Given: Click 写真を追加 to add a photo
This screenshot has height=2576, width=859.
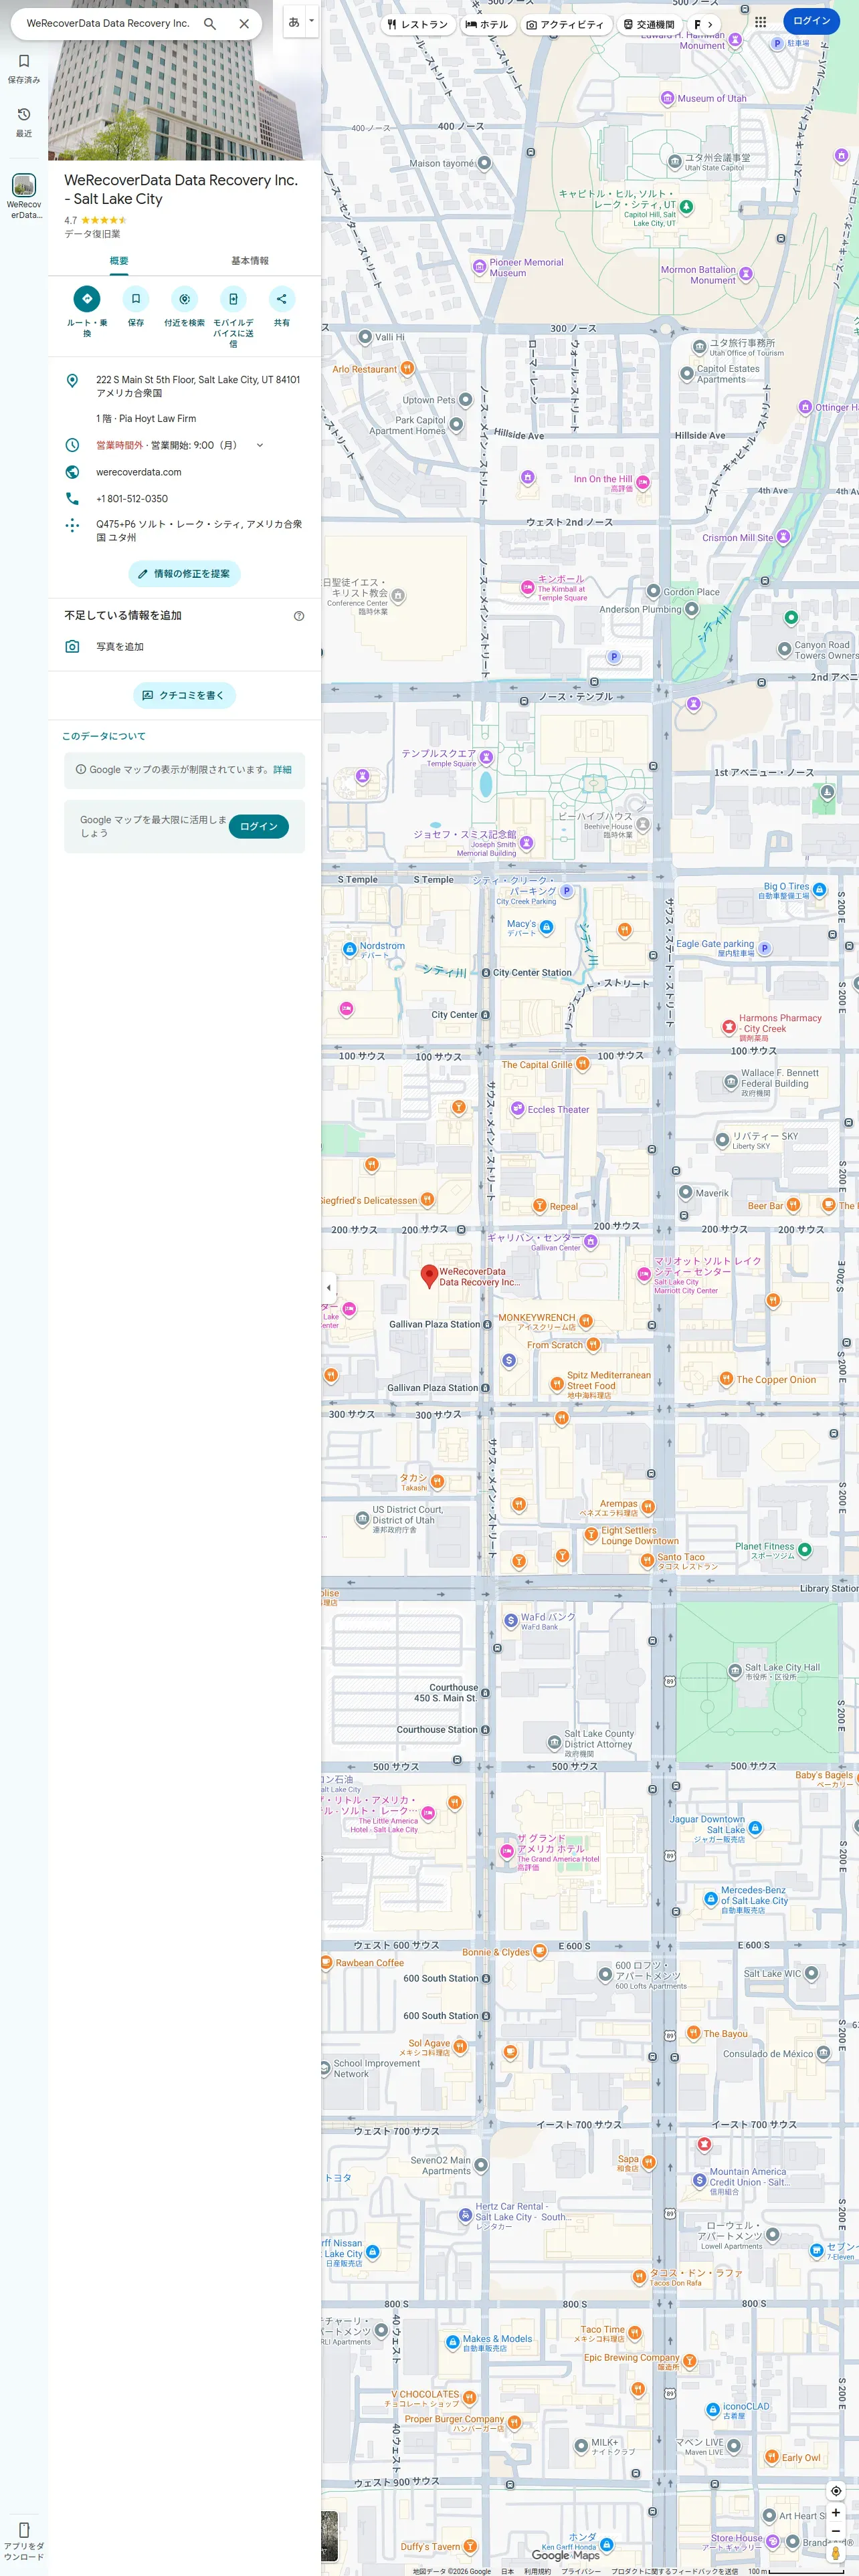Looking at the screenshot, I should [x=184, y=647].
